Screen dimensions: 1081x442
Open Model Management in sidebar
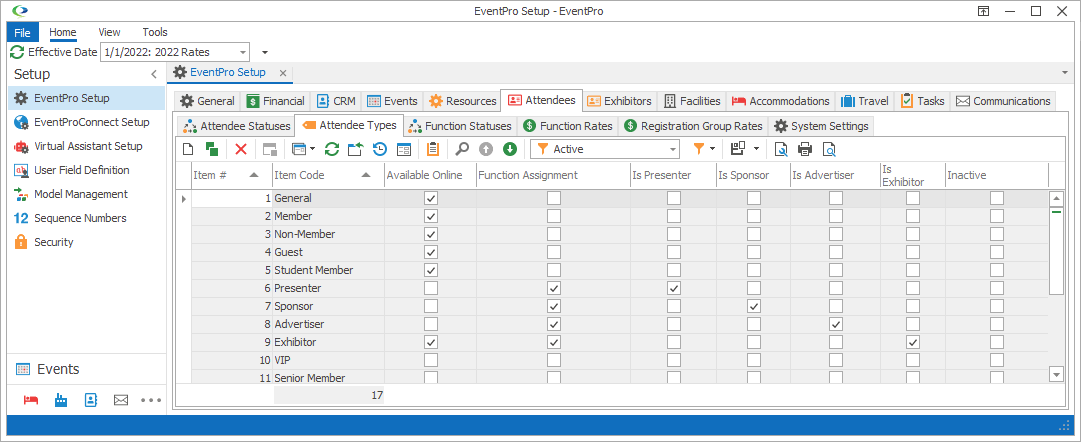86,194
